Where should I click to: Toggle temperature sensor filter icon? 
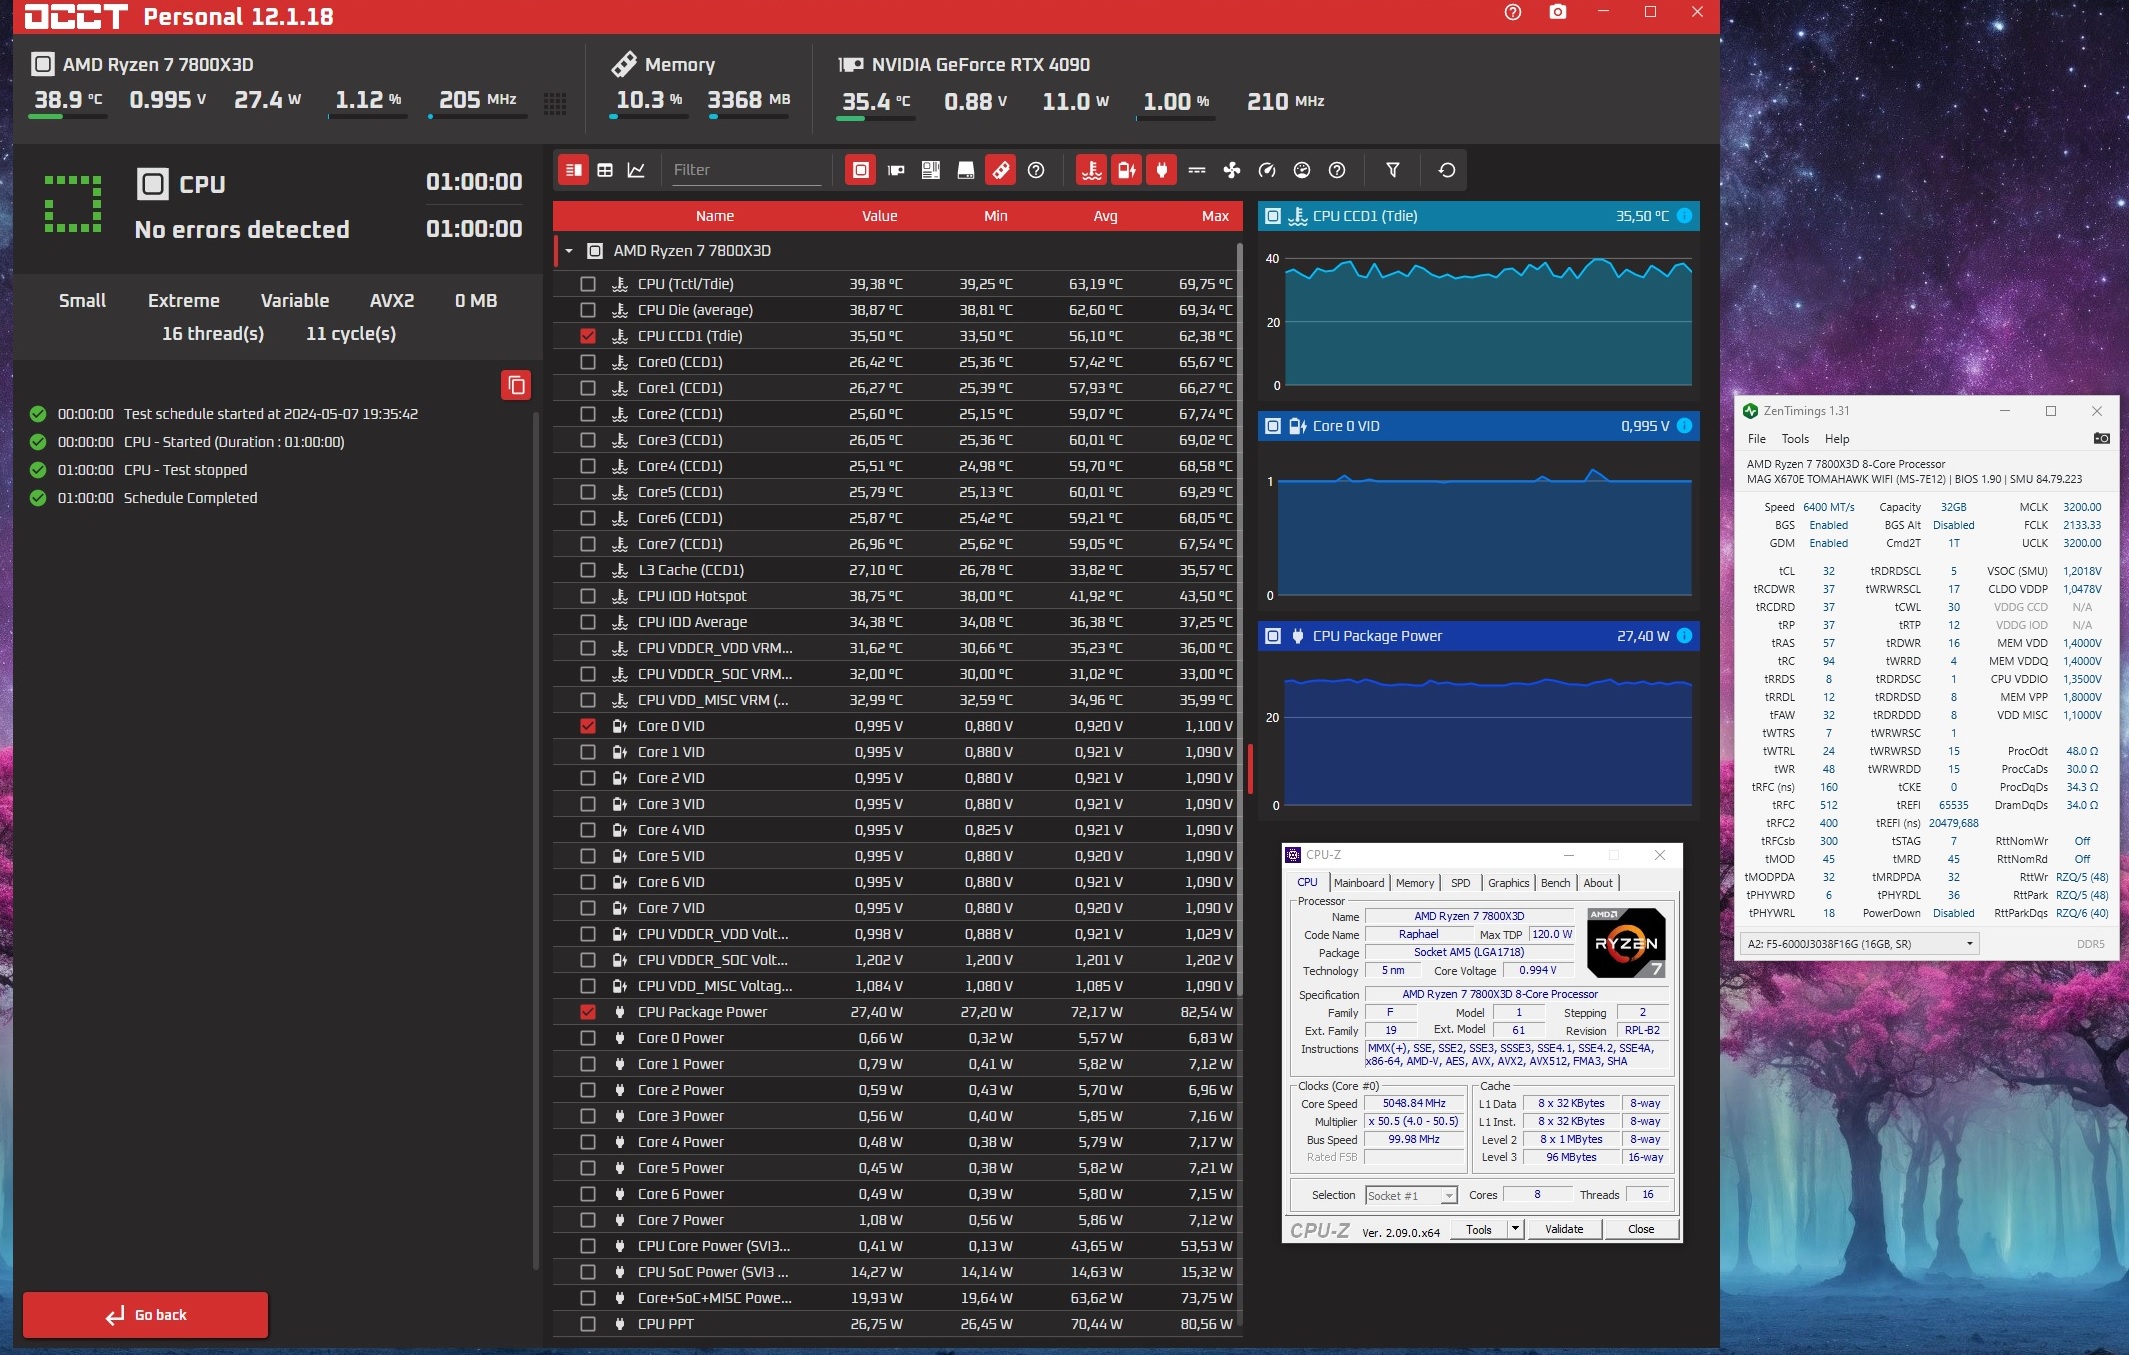1091,170
